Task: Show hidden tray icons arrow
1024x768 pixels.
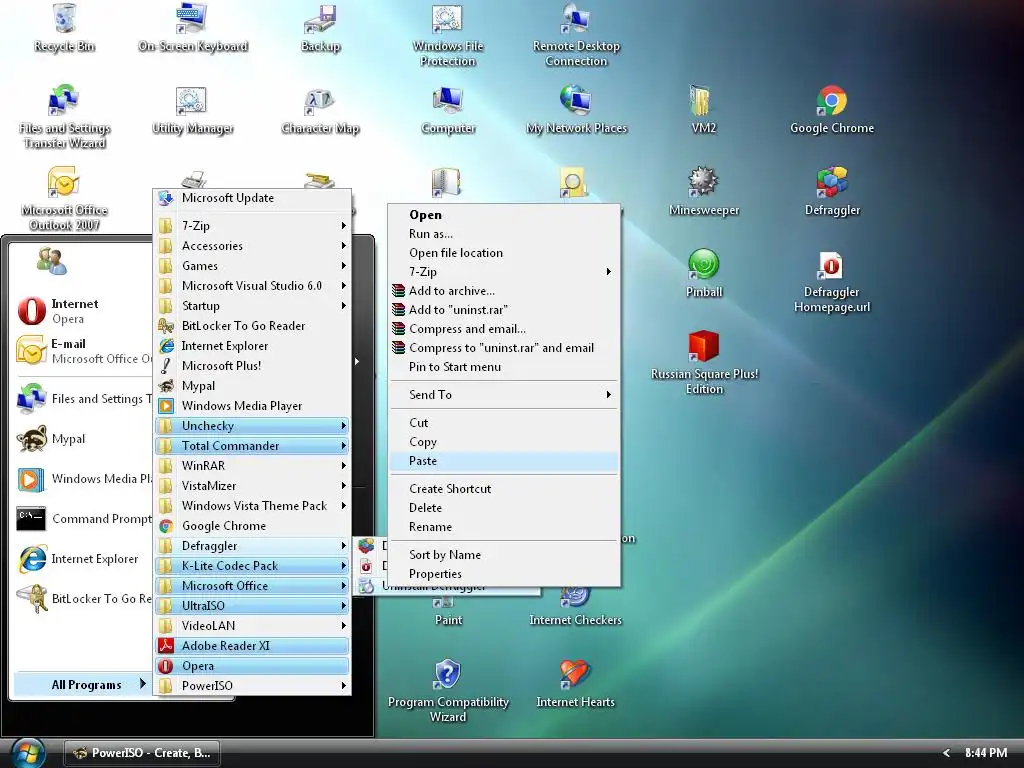Action: (946, 753)
